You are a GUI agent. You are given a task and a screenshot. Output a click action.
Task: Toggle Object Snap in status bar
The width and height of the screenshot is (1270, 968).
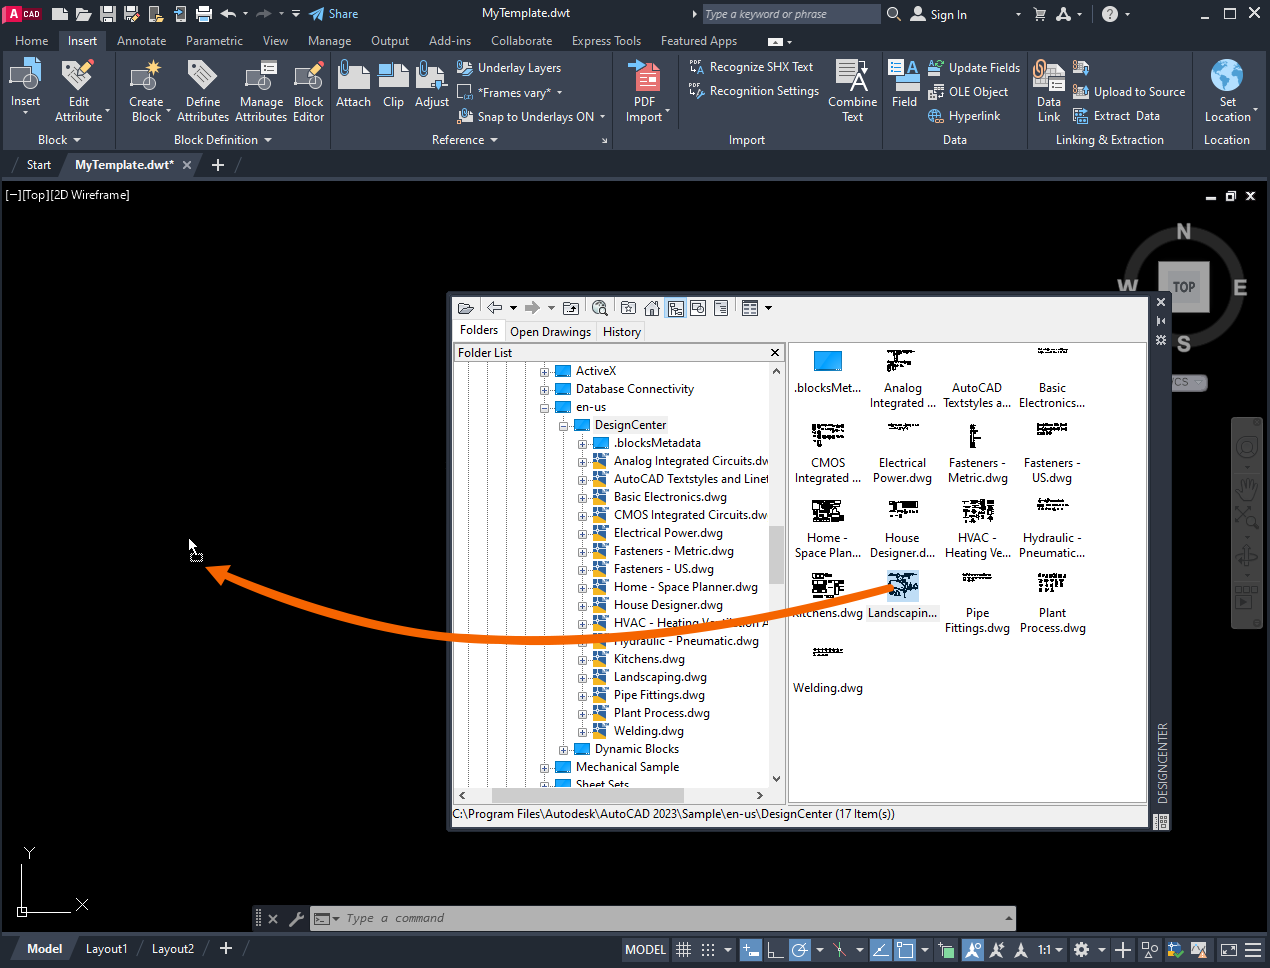905,949
